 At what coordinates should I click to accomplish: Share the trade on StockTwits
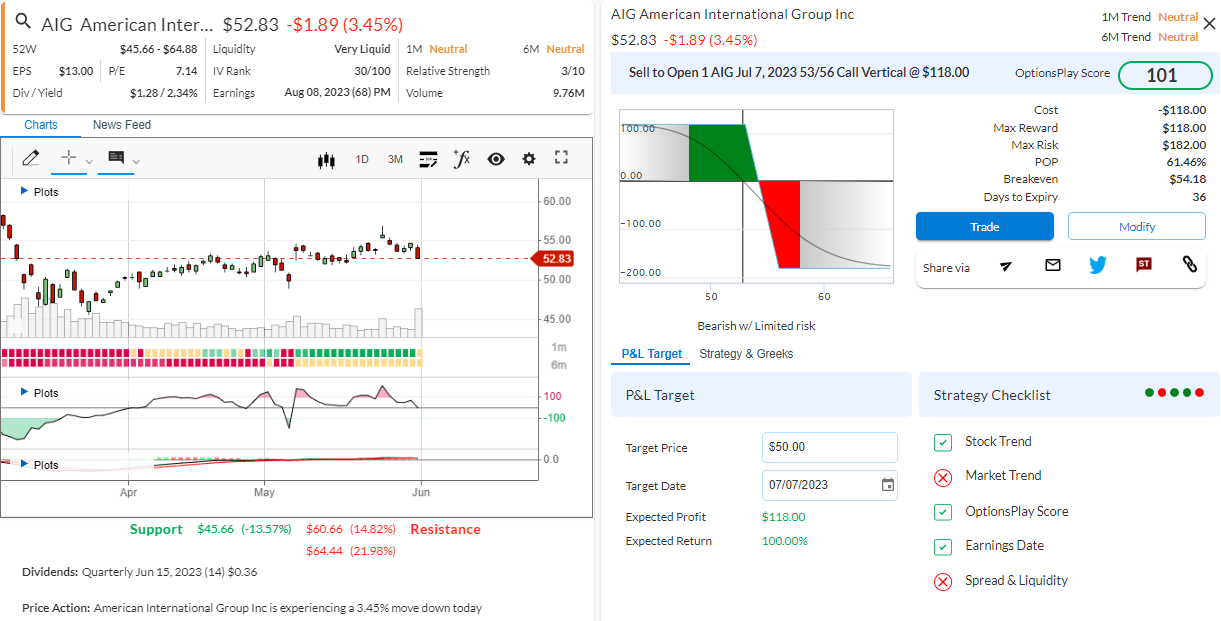[x=1144, y=265]
